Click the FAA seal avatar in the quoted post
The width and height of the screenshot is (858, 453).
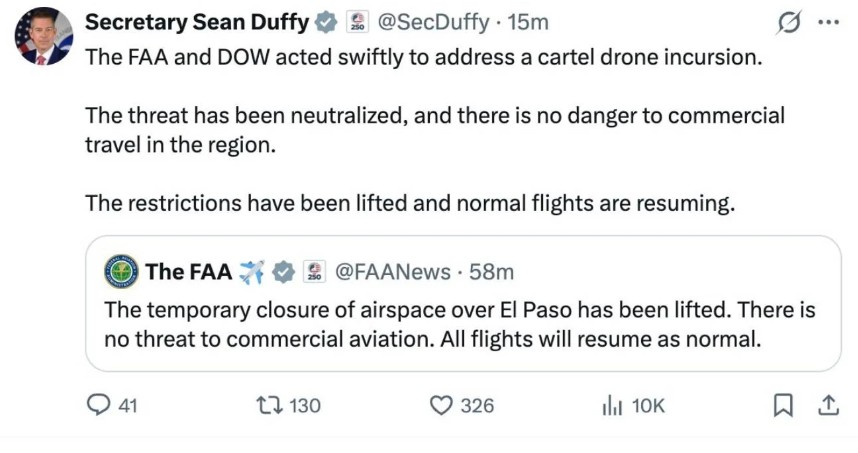click(122, 271)
